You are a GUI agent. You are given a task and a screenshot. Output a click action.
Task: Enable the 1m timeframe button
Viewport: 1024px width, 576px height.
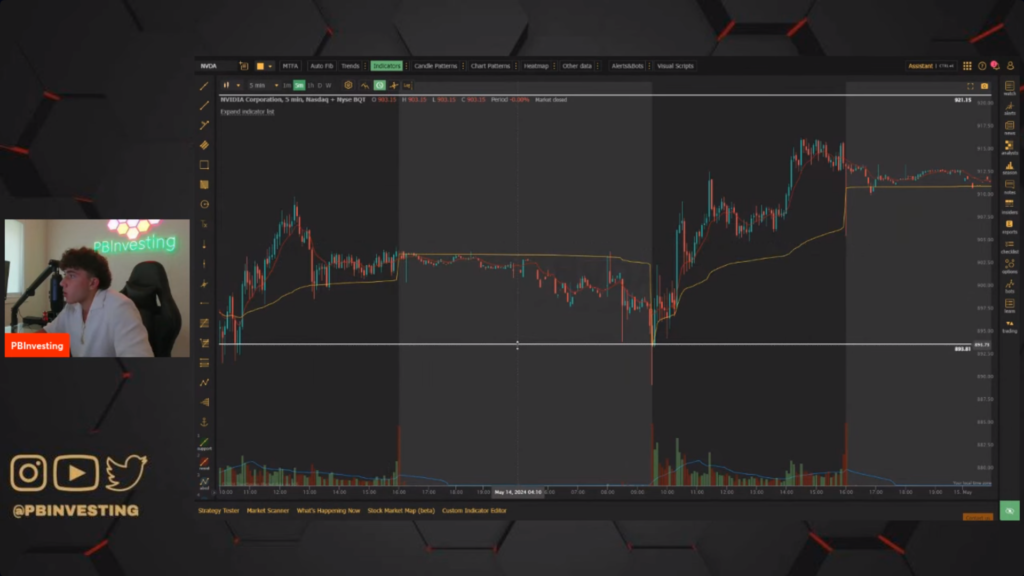287,85
